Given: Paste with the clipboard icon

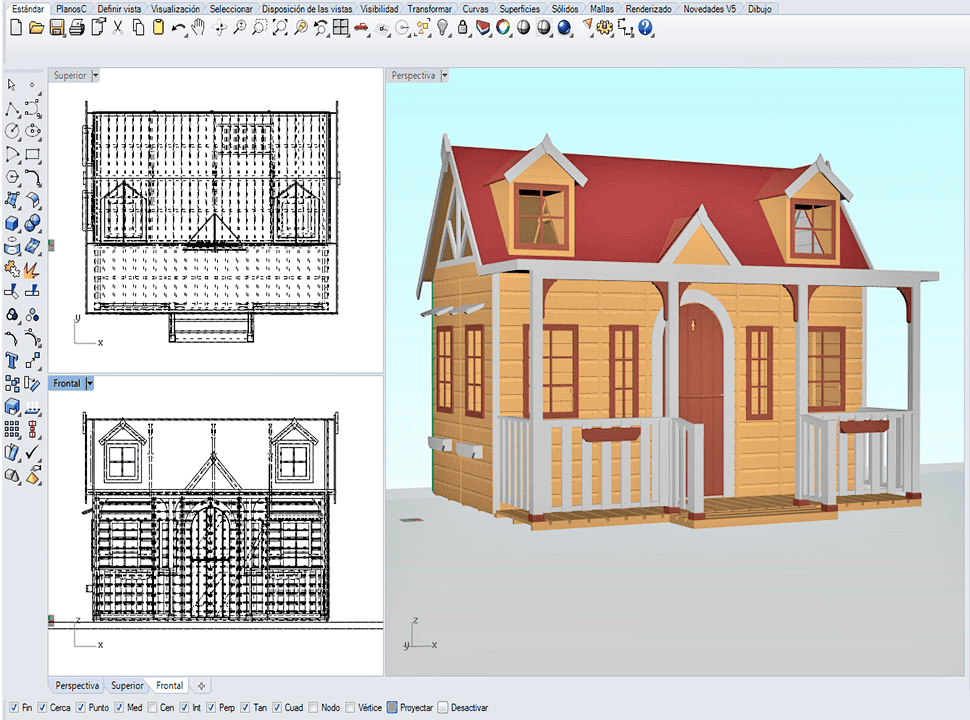Looking at the screenshot, I should 158,27.
